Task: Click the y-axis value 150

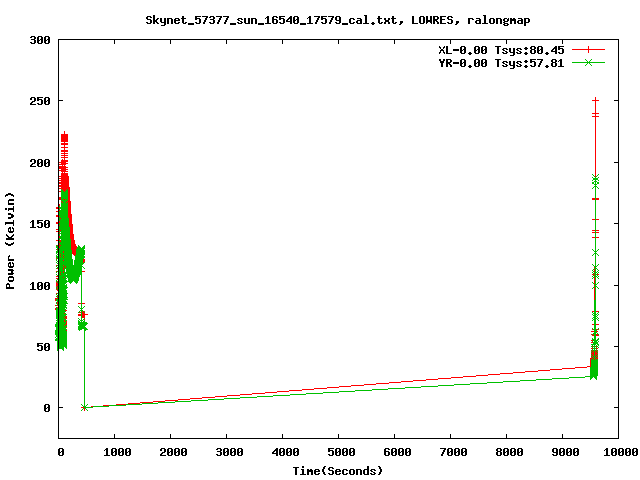Action: [x=40, y=224]
